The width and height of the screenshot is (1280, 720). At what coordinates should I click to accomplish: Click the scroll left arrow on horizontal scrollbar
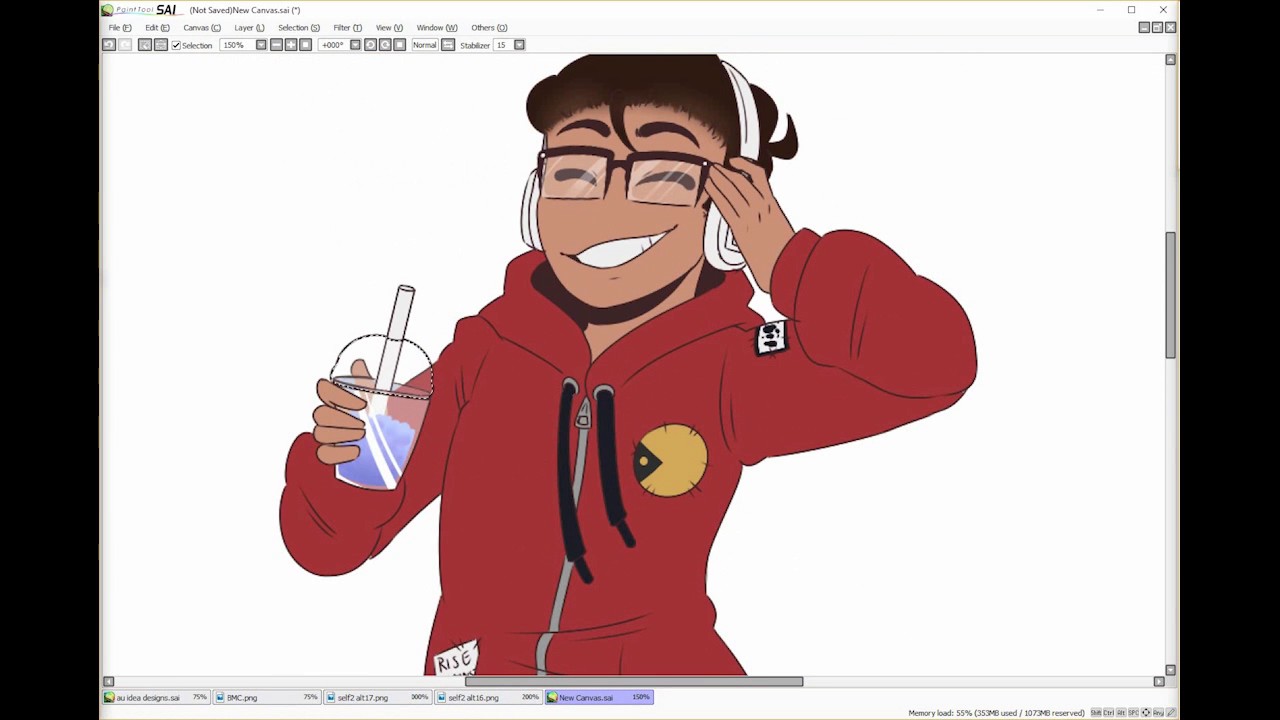point(108,682)
